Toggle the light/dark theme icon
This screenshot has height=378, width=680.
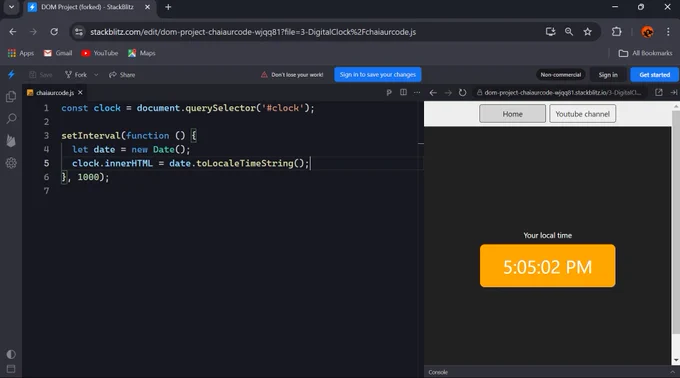tap(11, 354)
